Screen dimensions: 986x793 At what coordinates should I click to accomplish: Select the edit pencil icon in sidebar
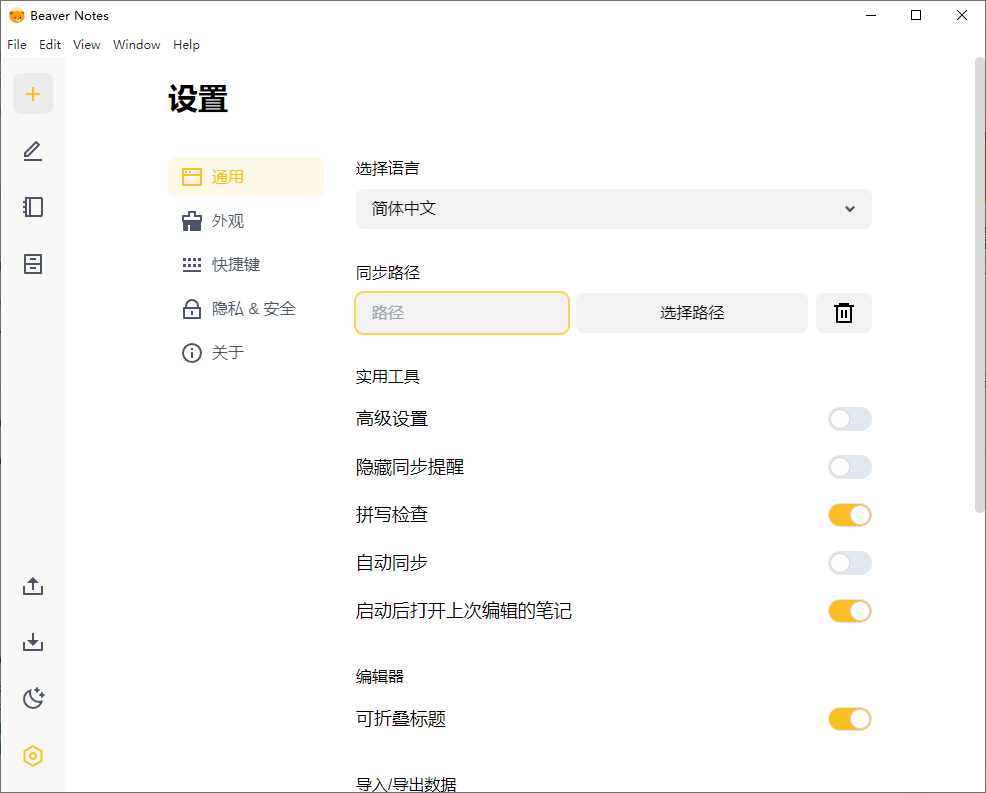[33, 151]
